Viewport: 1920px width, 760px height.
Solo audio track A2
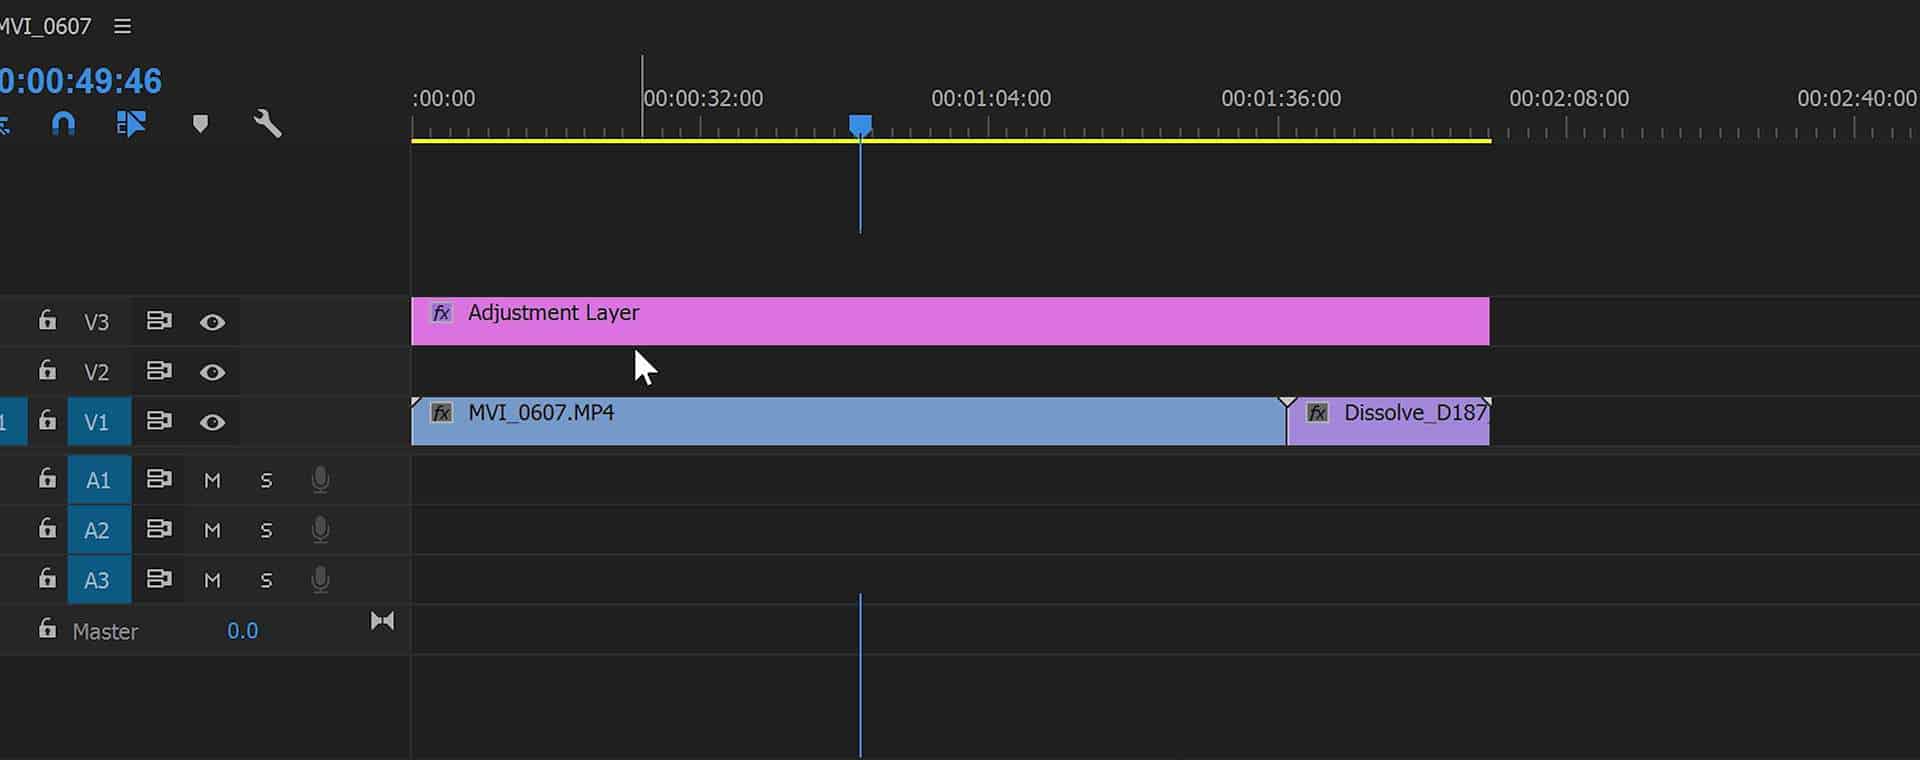[266, 530]
